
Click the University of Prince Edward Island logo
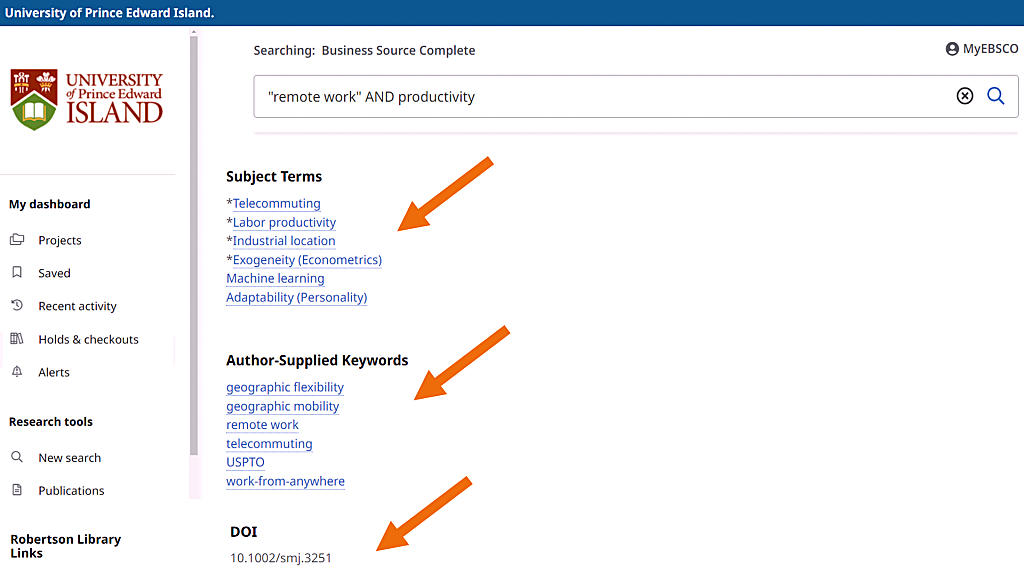(x=87, y=99)
